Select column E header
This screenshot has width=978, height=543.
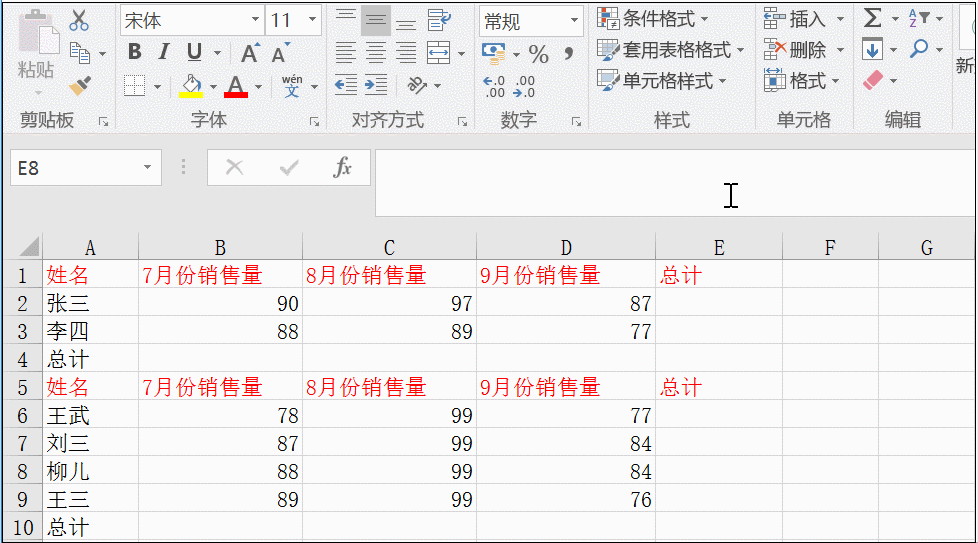(719, 247)
